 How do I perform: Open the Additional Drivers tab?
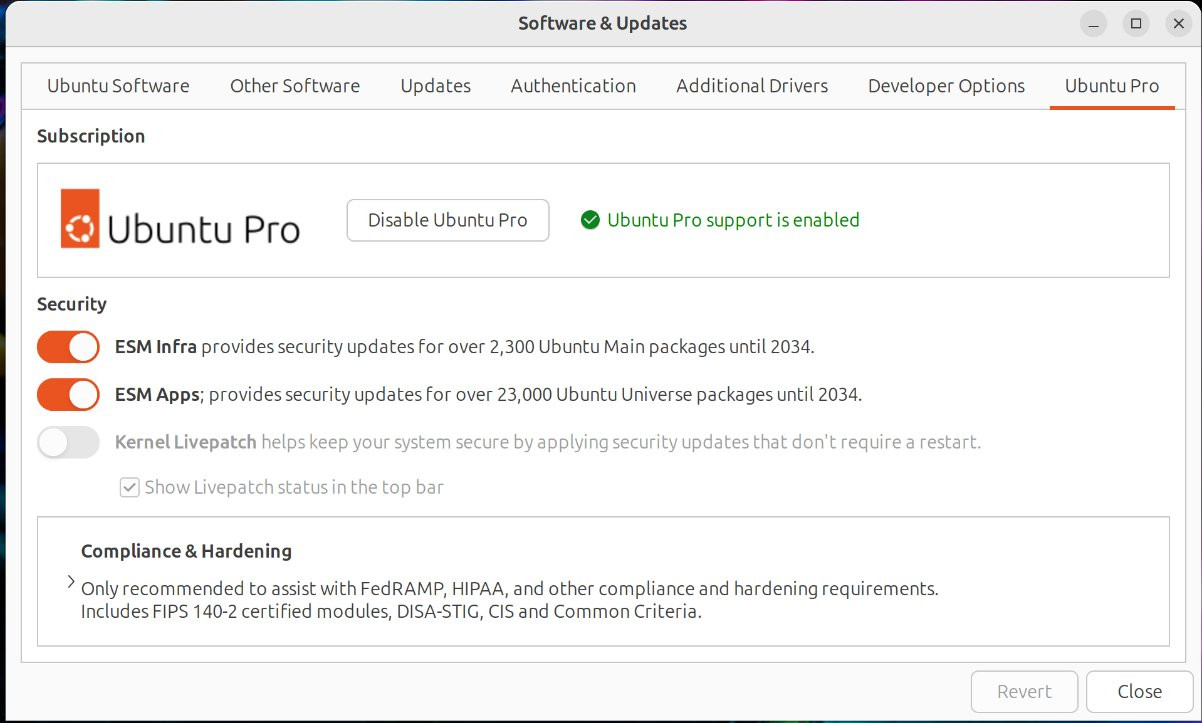point(752,86)
